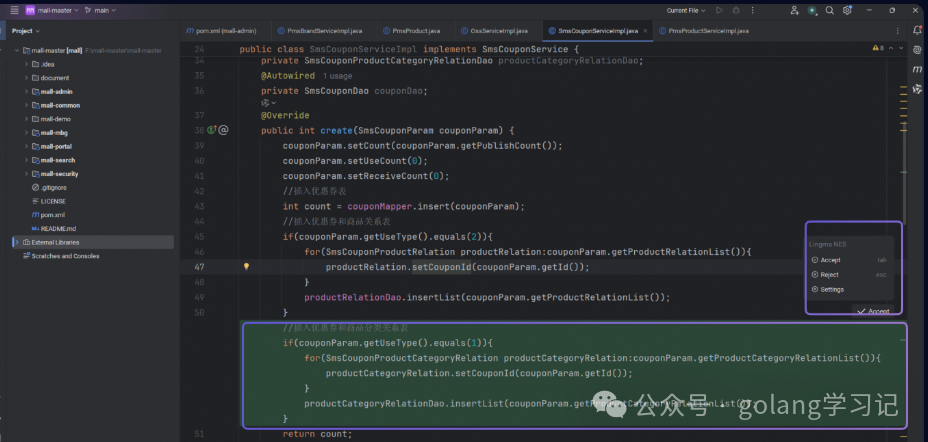
Task: Switch to the pom.xml (mall-admin) tab
Action: tap(221, 31)
